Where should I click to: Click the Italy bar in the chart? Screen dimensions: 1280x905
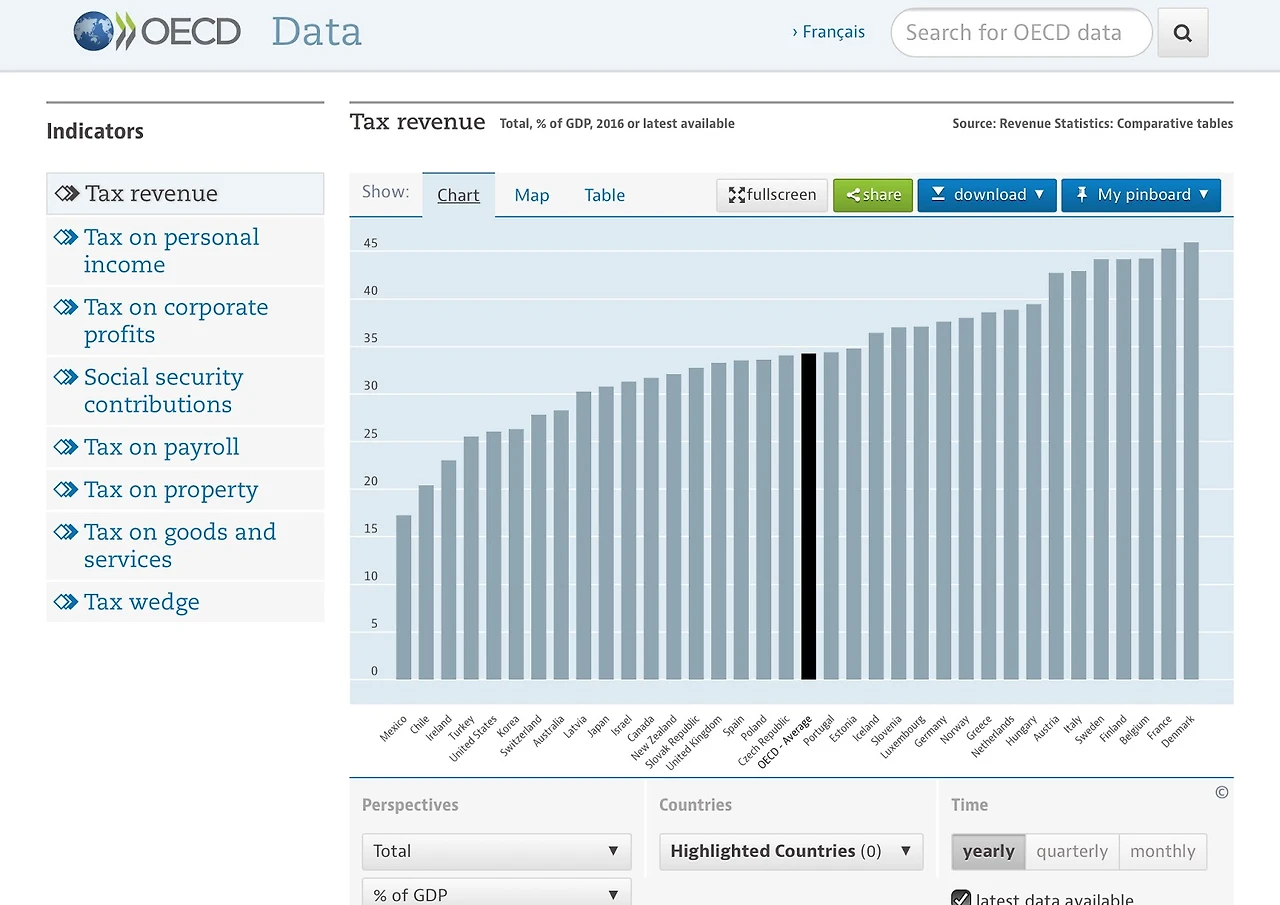pyautogui.click(x=1078, y=476)
